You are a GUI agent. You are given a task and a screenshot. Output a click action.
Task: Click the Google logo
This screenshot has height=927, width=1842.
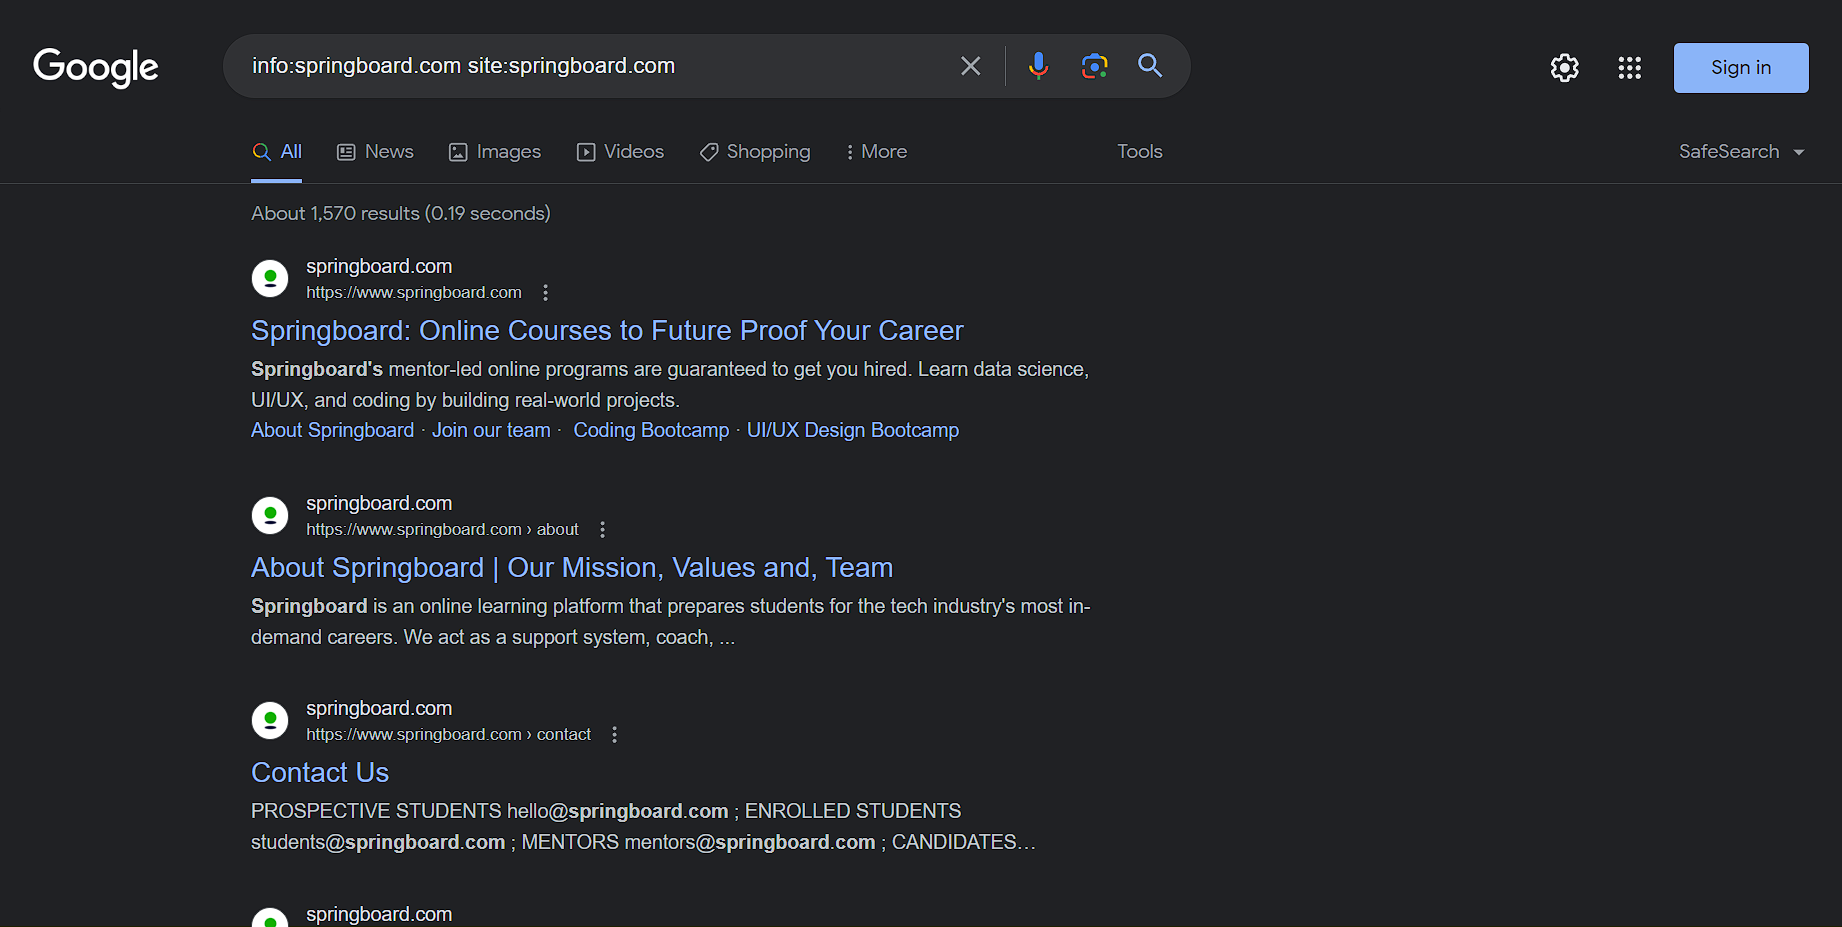[96, 67]
